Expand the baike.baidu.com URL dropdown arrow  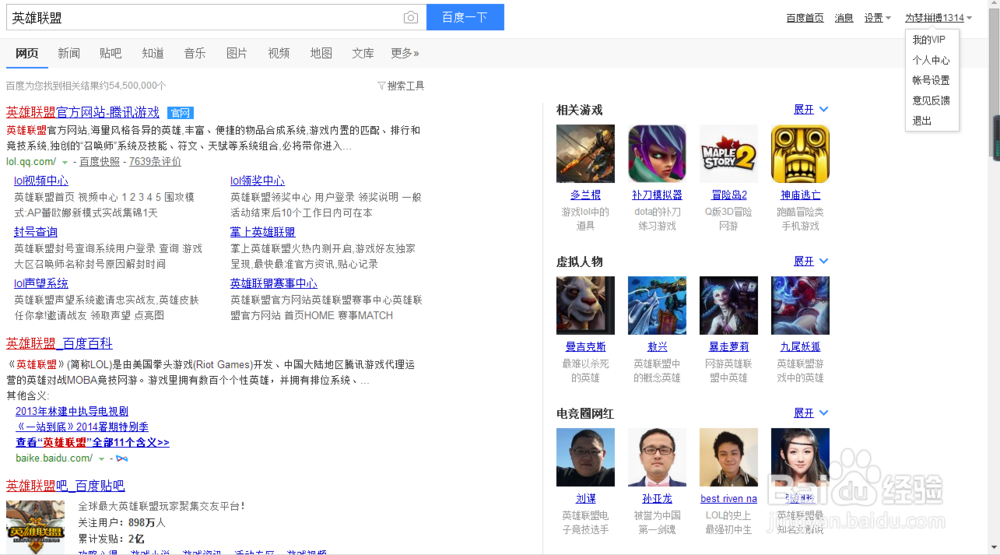click(101, 459)
